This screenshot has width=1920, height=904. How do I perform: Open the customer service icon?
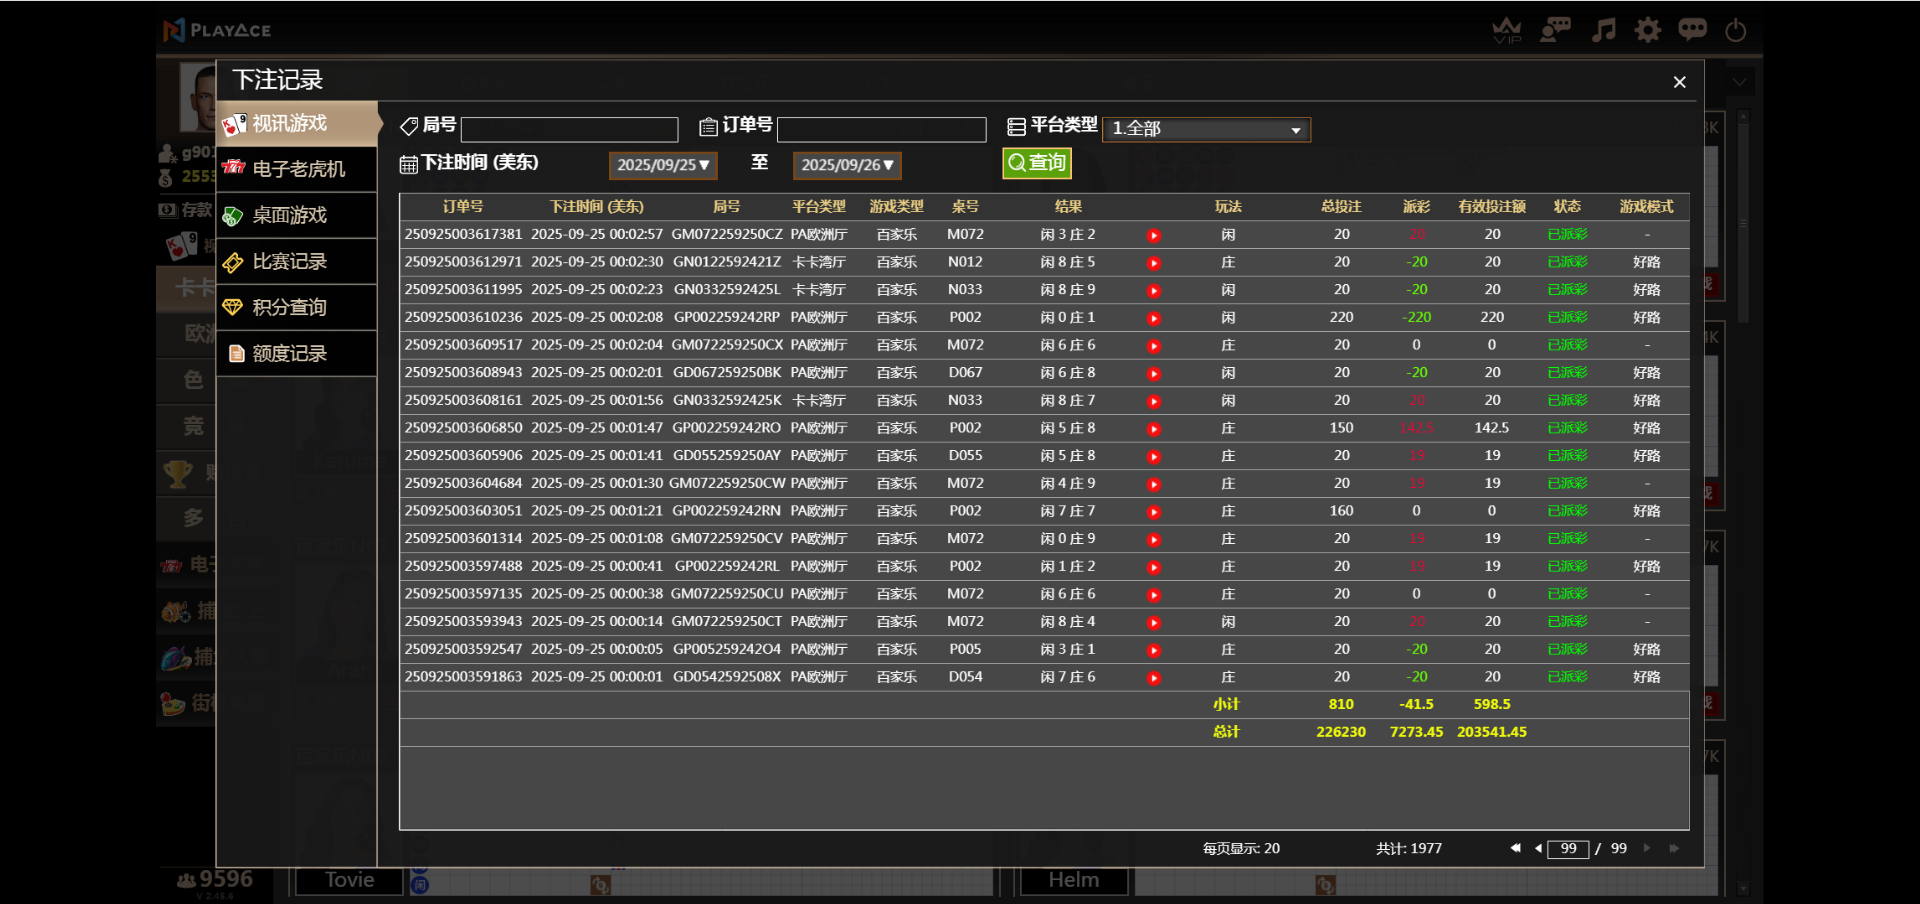[x=1555, y=30]
